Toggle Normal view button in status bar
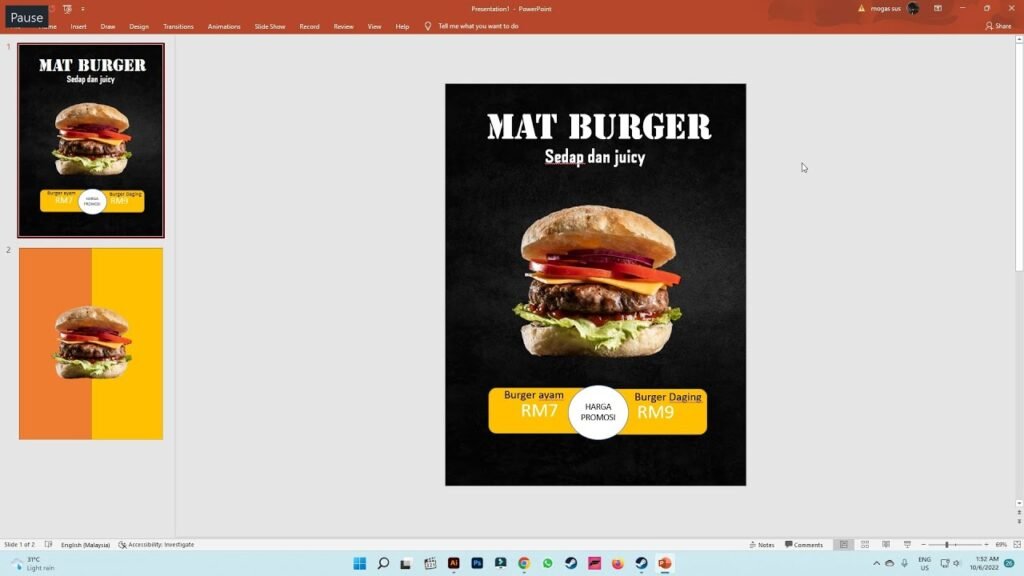Viewport: 1024px width, 576px height. 844,545
